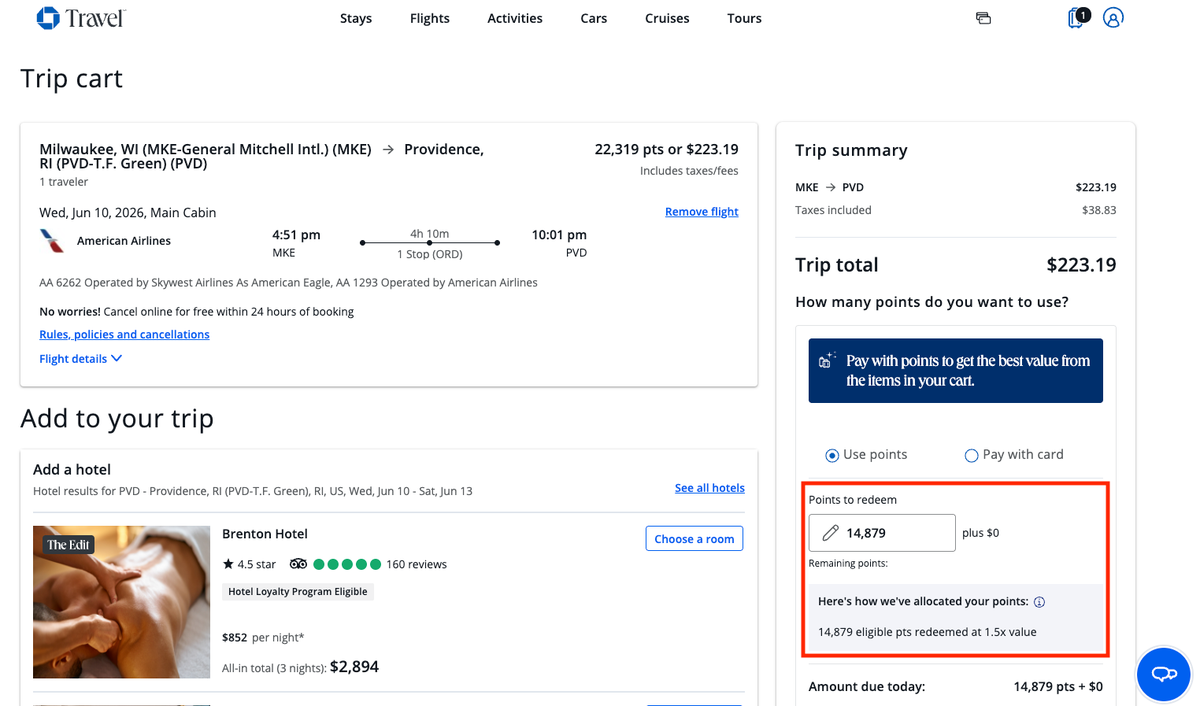Open See all hotels link

(709, 487)
